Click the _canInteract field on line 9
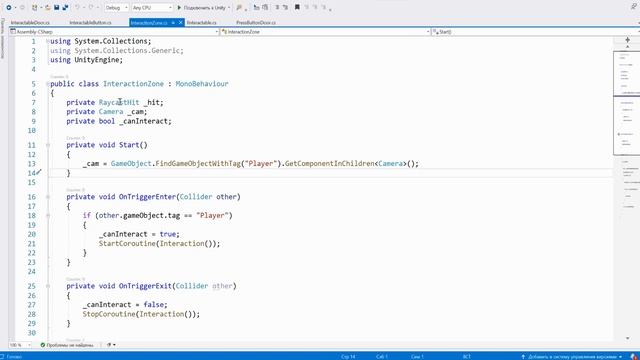 144,121
